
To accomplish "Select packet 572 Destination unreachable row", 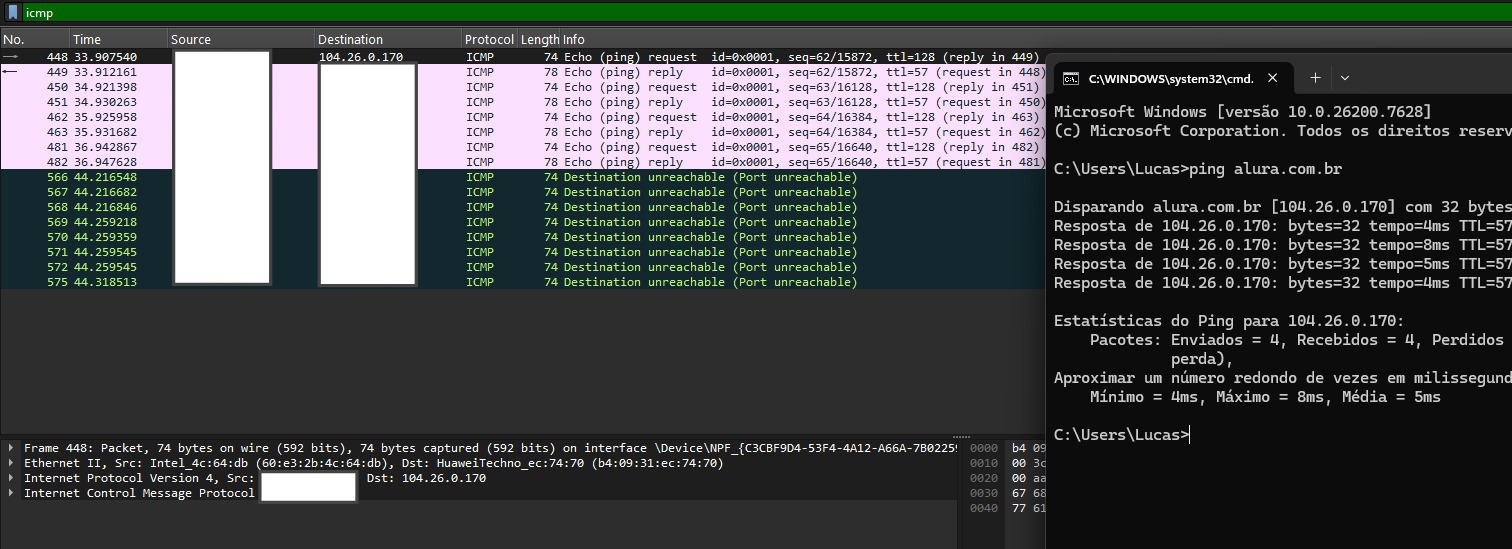I will 522,267.
